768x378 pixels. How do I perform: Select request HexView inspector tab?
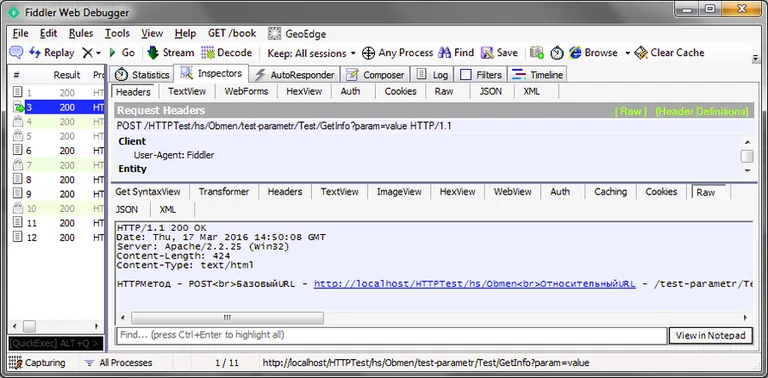[304, 91]
